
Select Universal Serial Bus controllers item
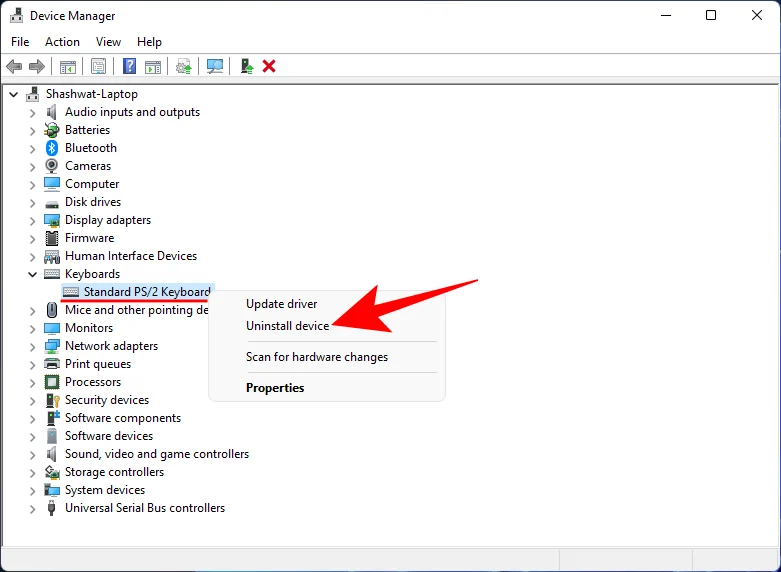click(x=145, y=508)
